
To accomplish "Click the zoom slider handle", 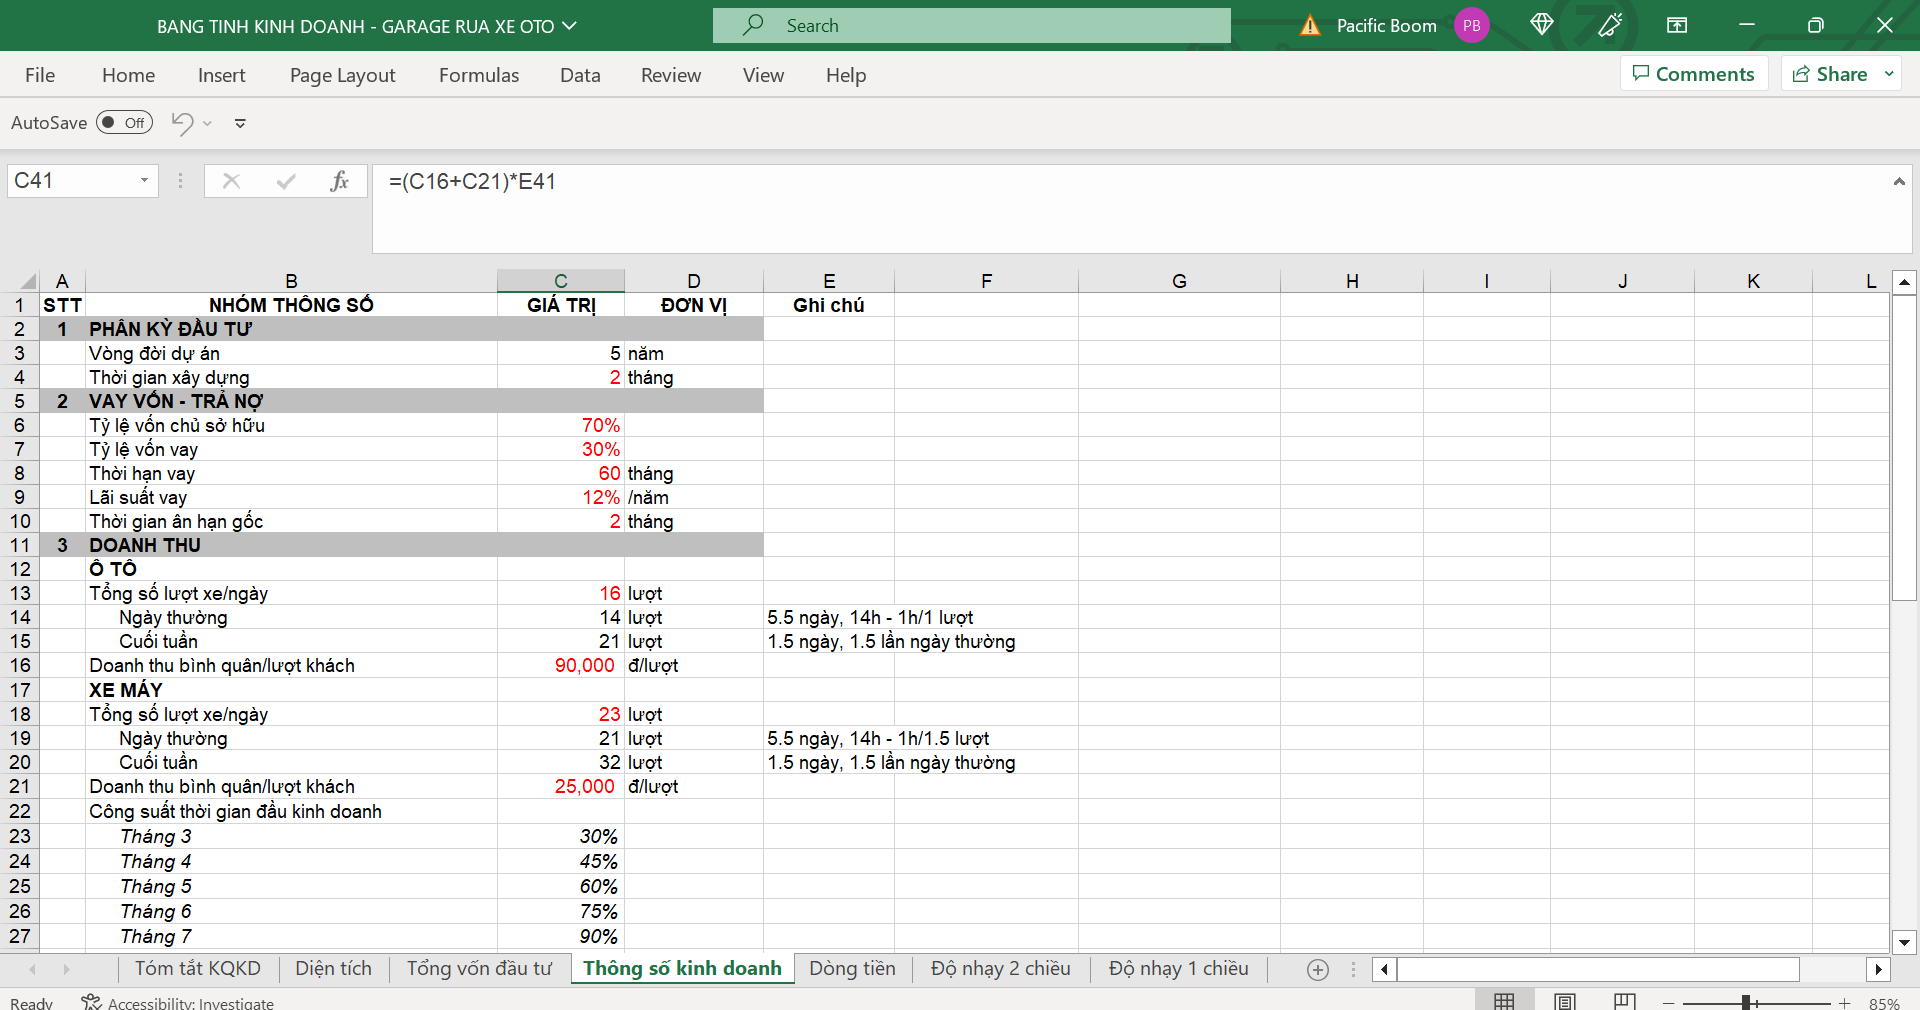I will pos(1746,1002).
